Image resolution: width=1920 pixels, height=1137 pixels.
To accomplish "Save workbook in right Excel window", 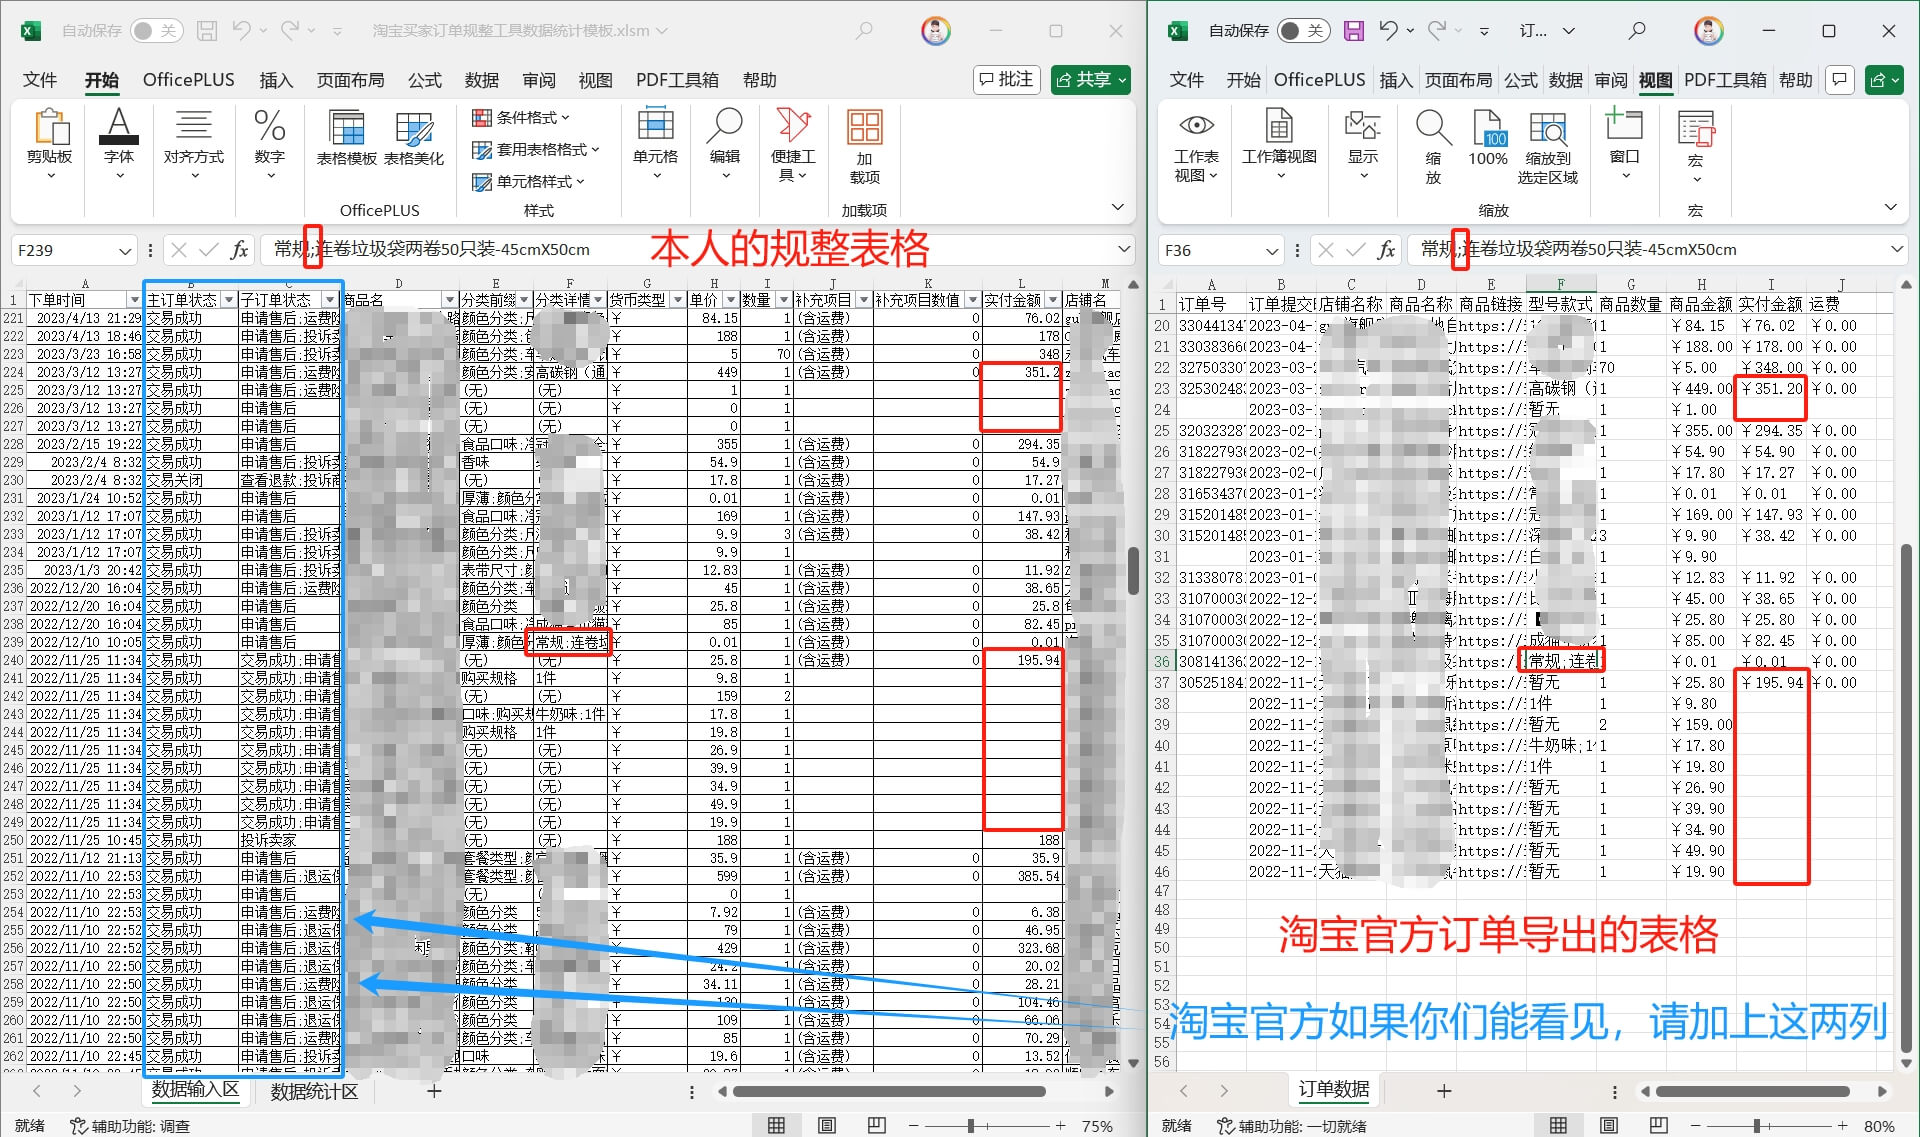I will pyautogui.click(x=1353, y=31).
